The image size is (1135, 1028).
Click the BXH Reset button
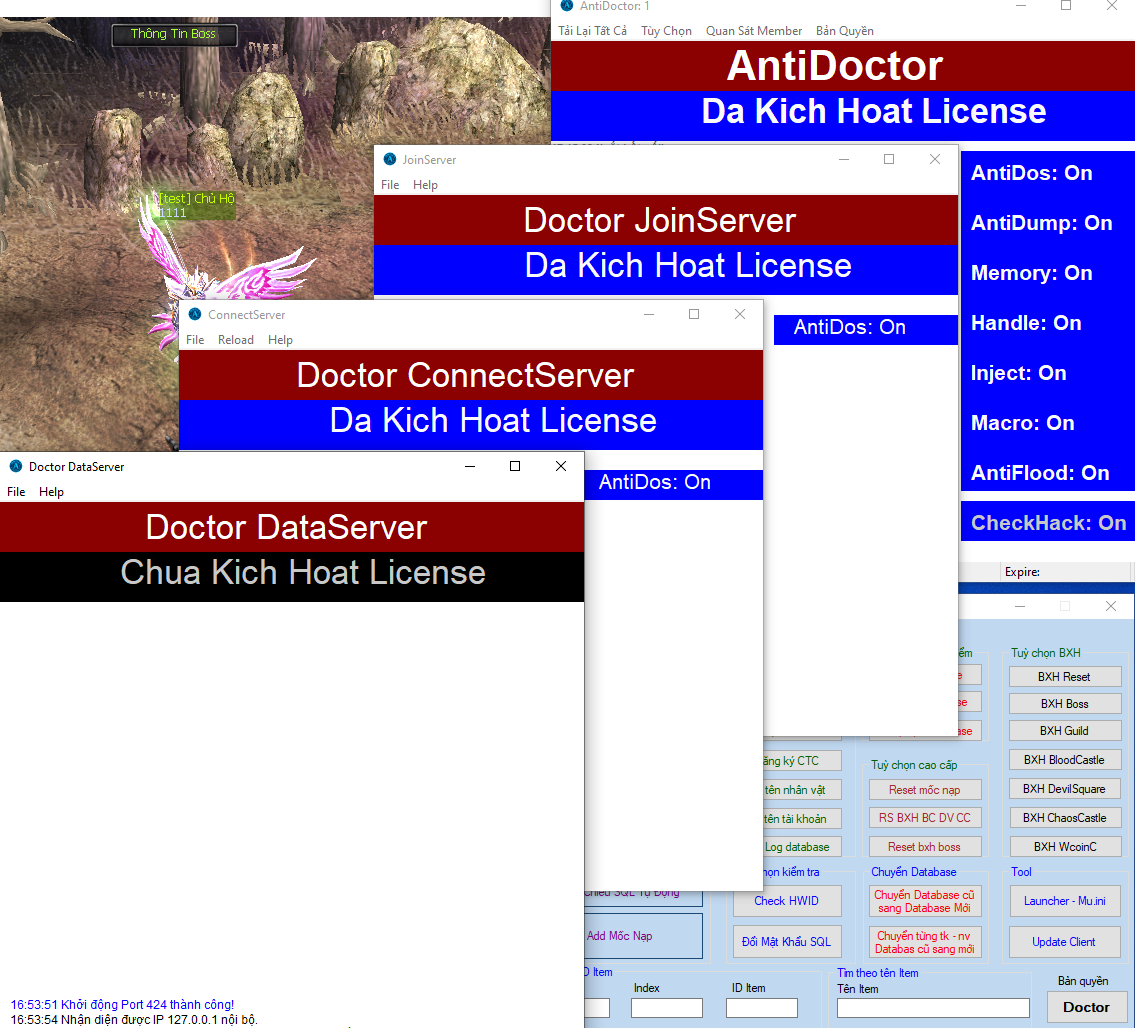tap(1064, 677)
